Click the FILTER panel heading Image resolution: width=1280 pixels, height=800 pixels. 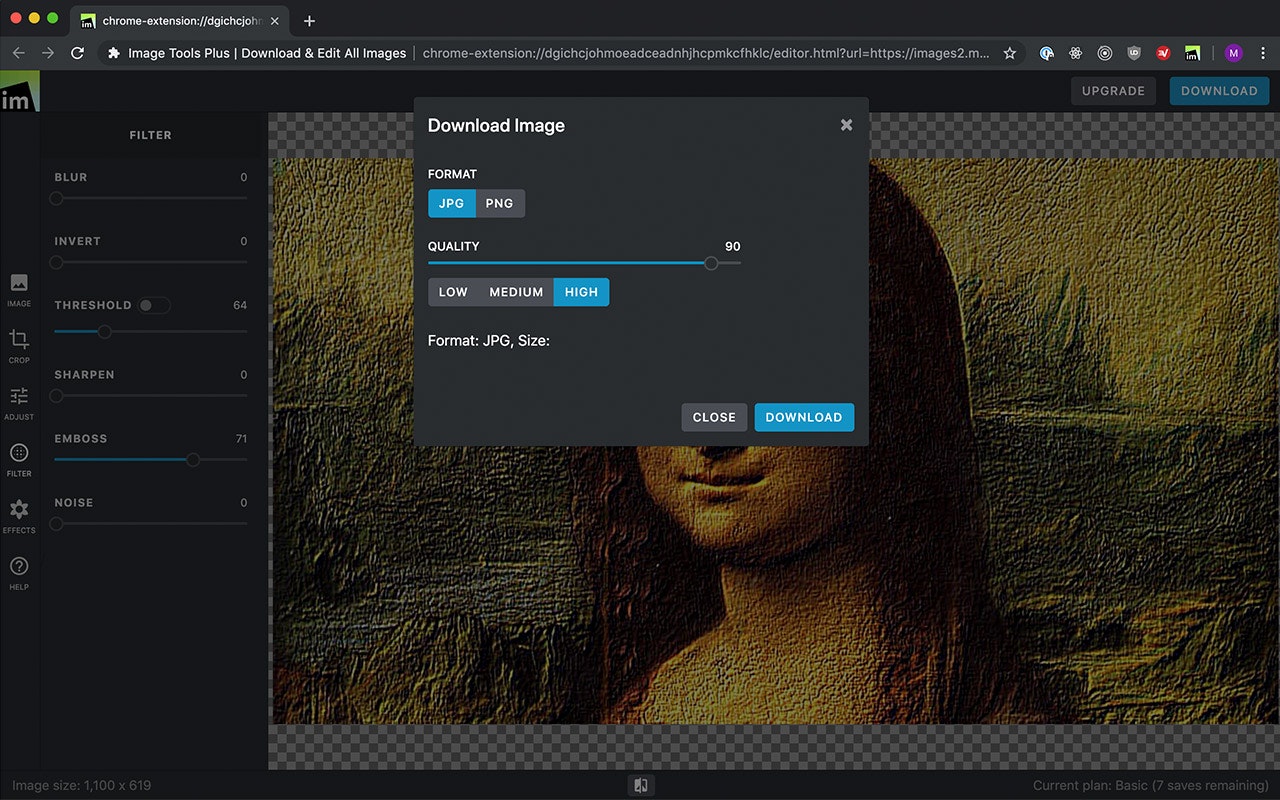click(151, 135)
